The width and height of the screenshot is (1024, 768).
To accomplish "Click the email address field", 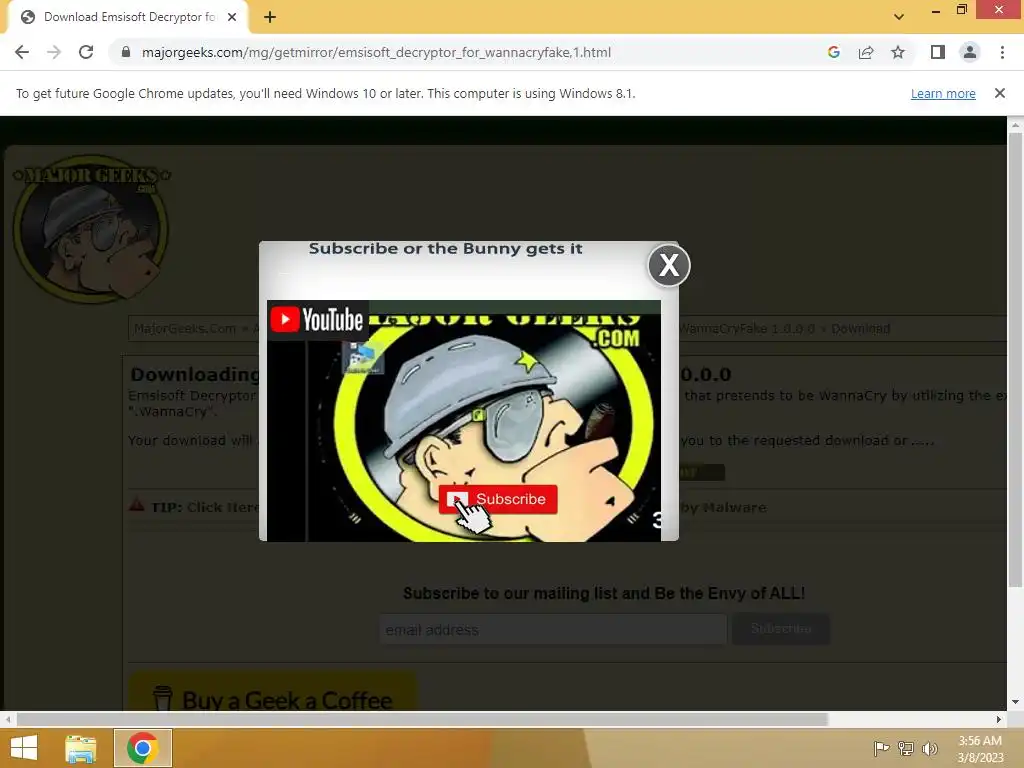I will point(552,630).
